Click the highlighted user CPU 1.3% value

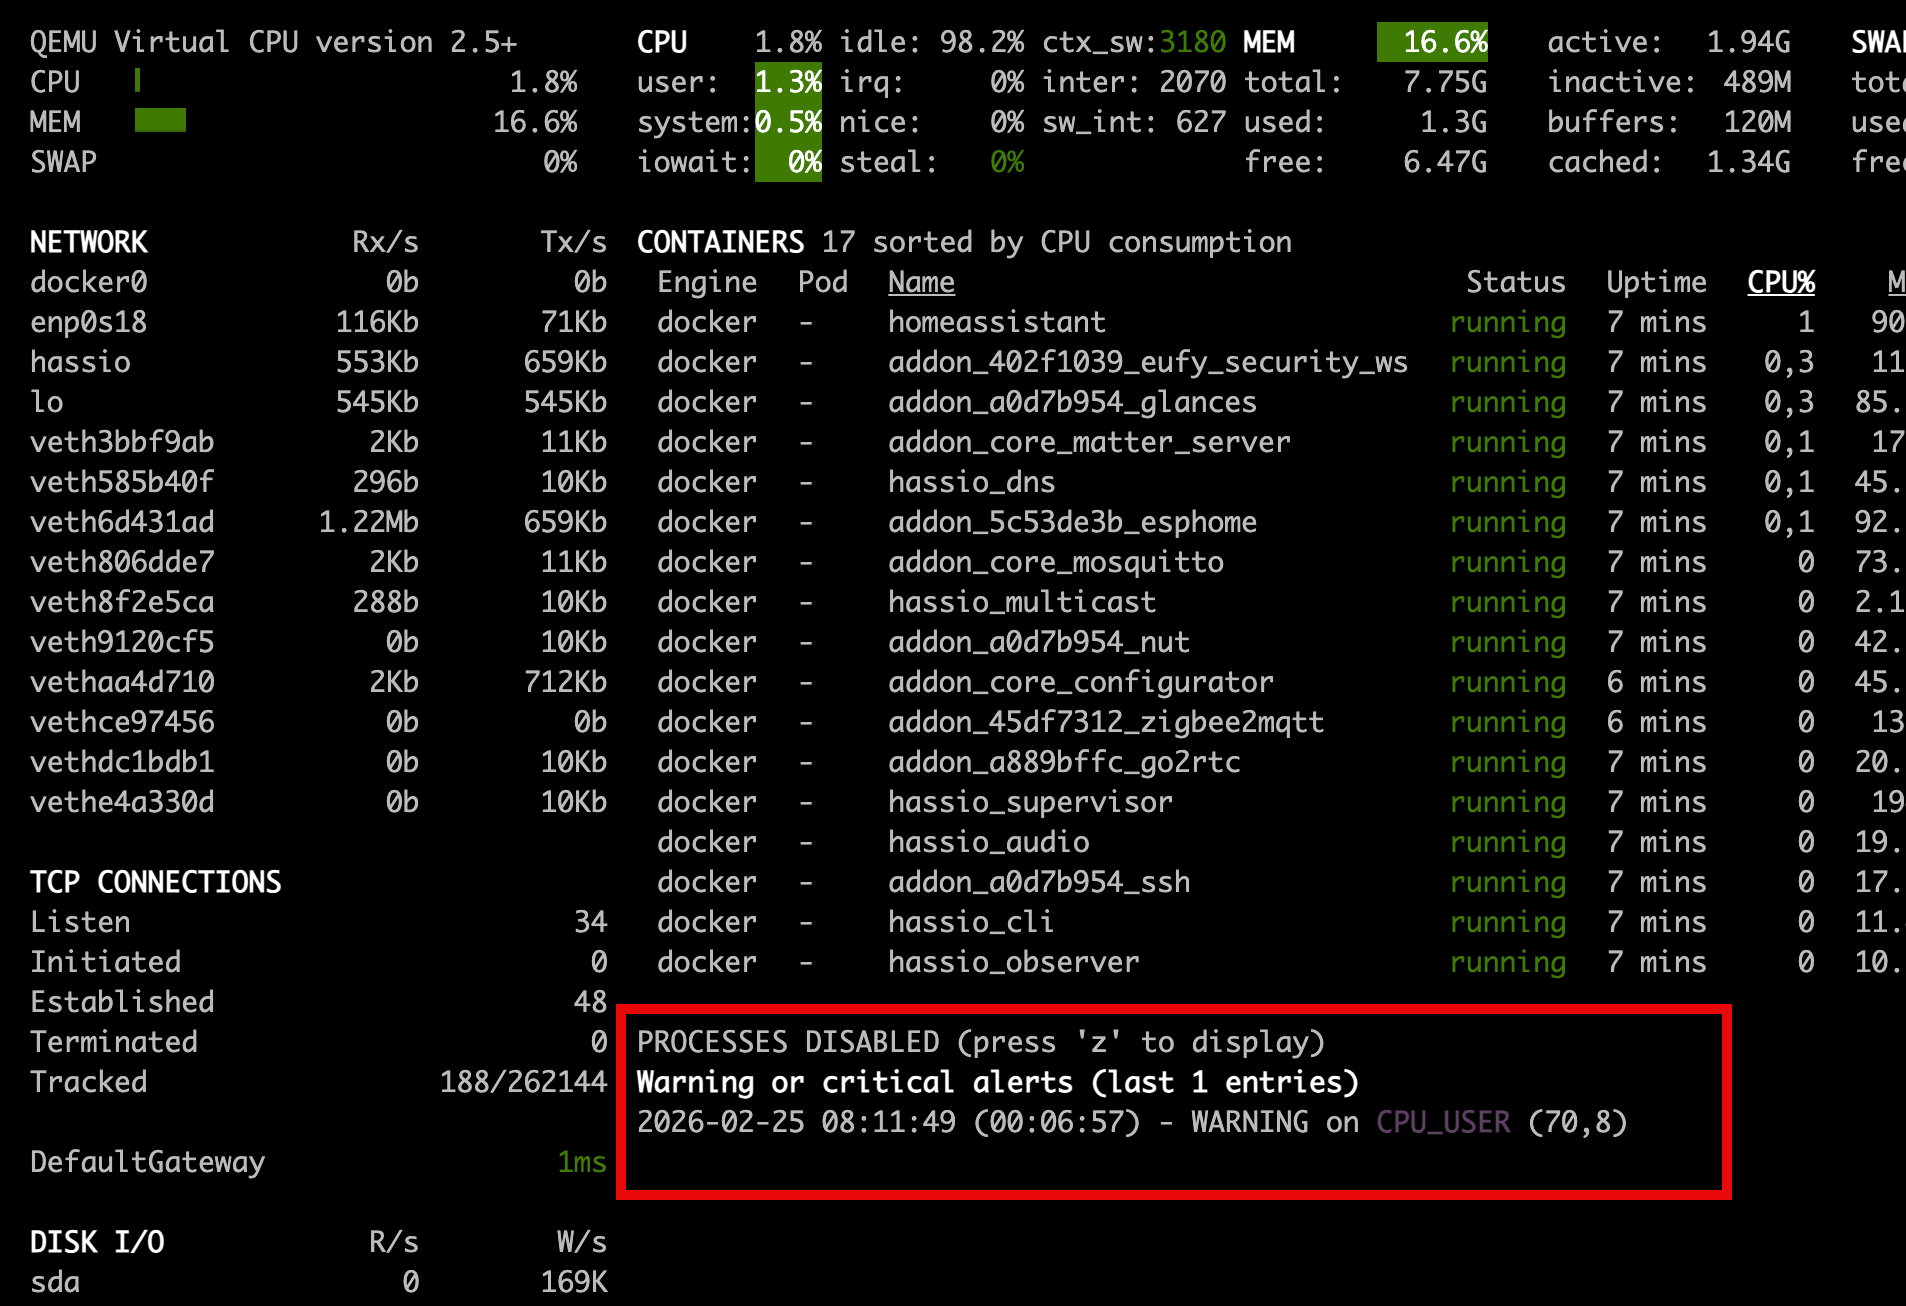tap(788, 82)
